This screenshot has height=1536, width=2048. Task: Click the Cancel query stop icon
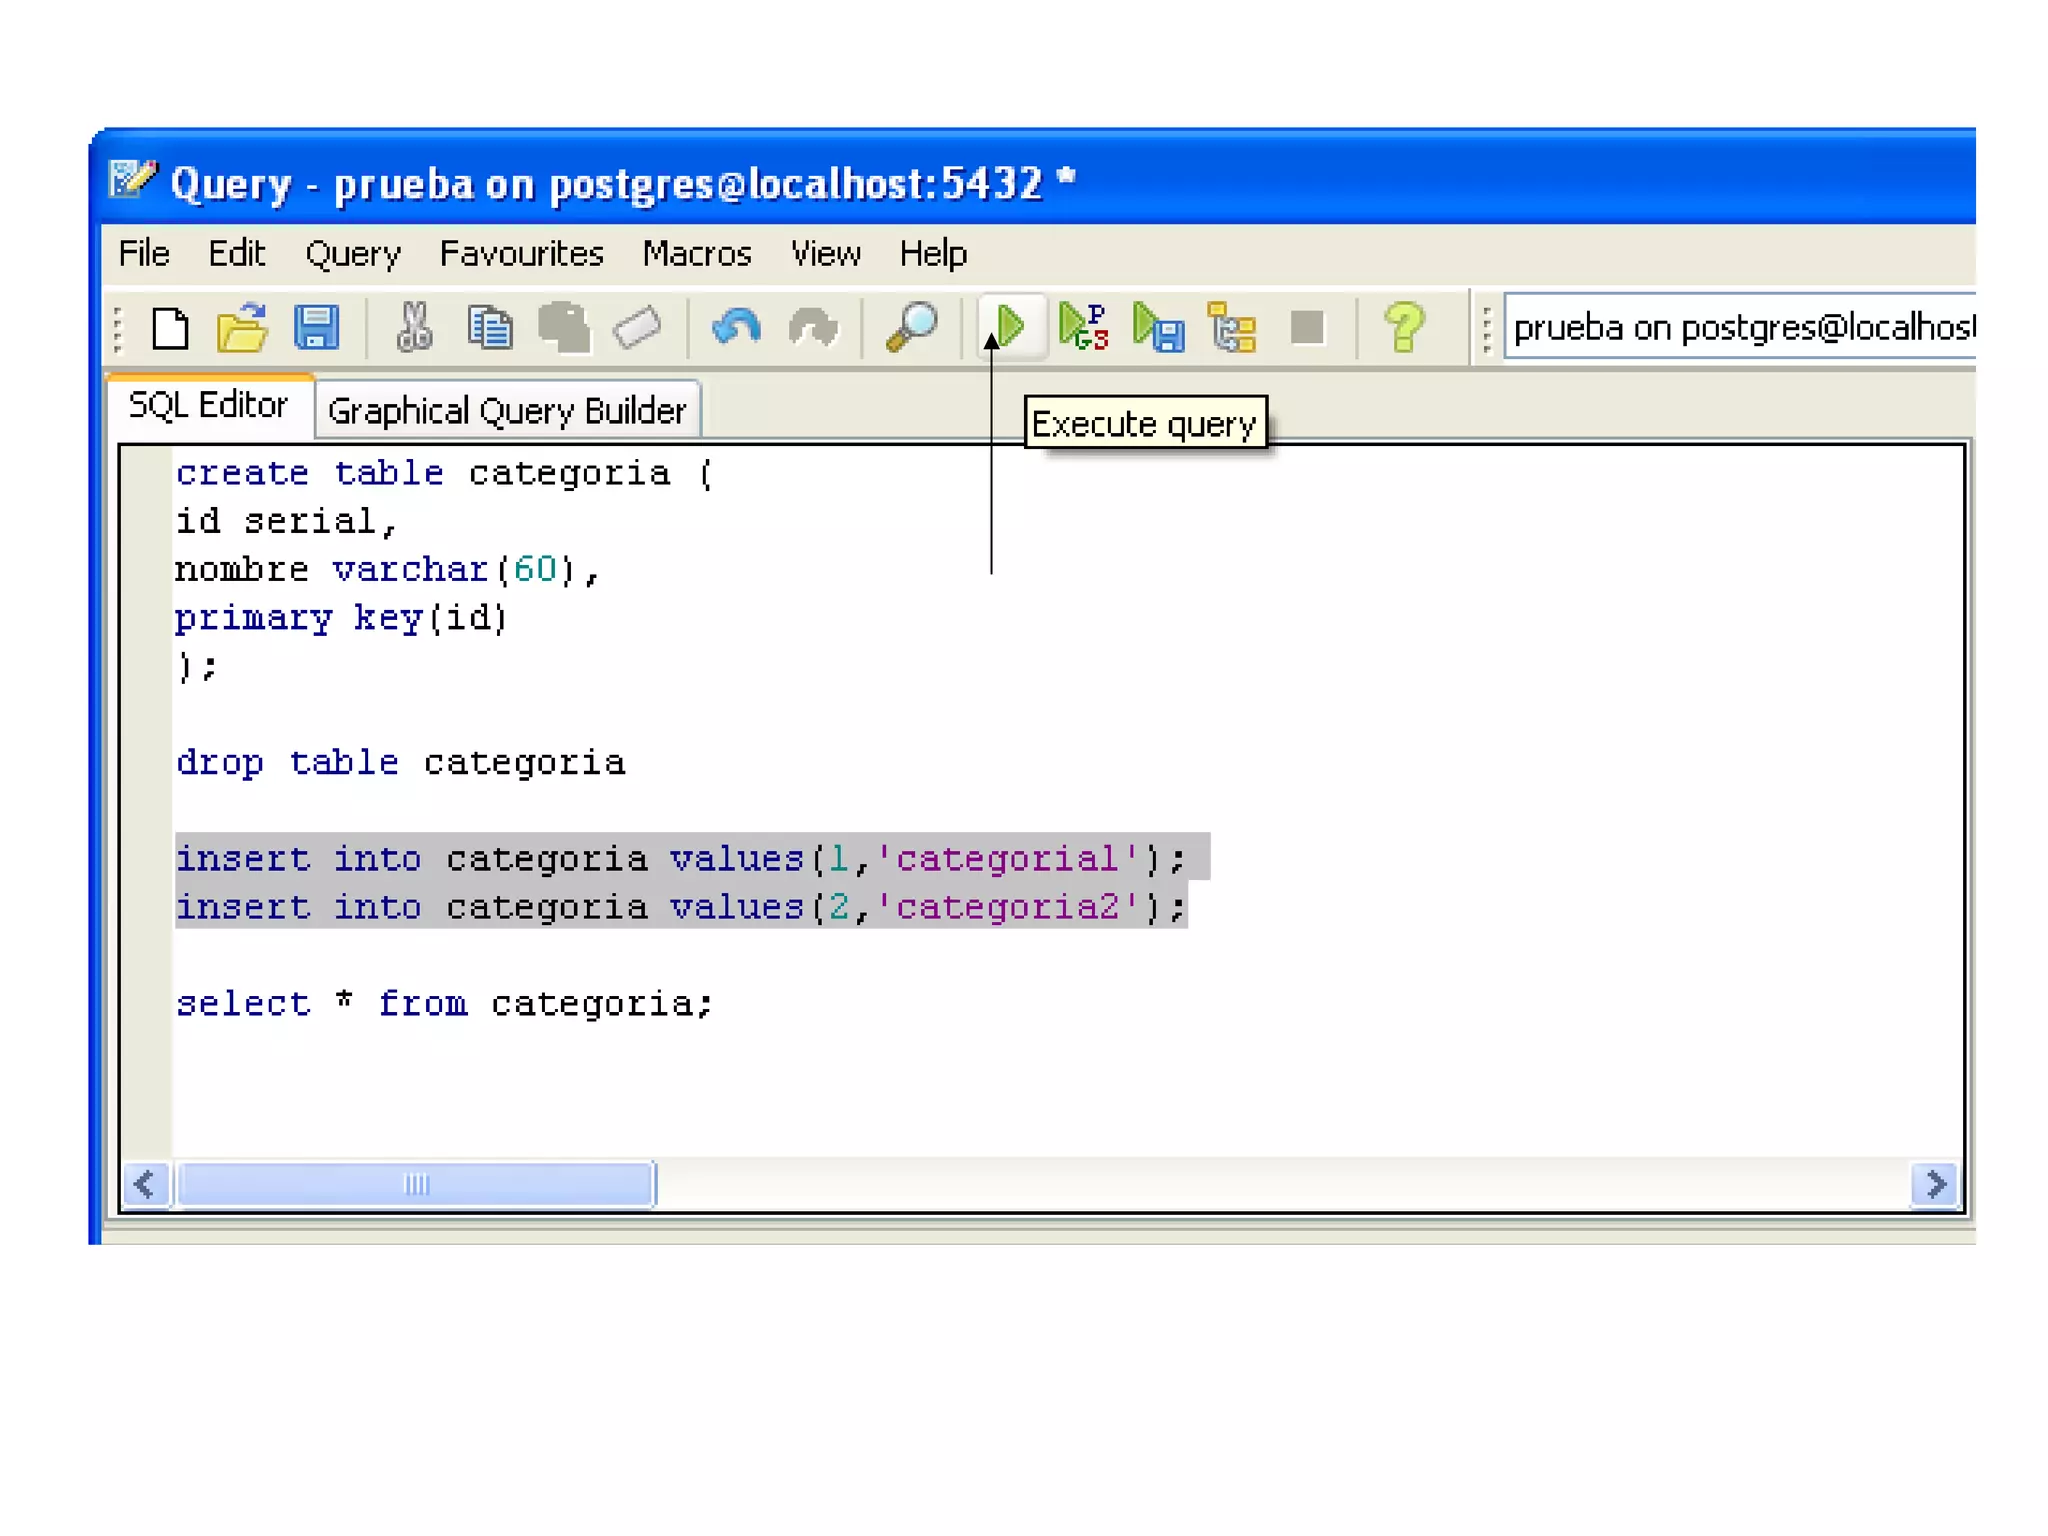(x=1307, y=327)
